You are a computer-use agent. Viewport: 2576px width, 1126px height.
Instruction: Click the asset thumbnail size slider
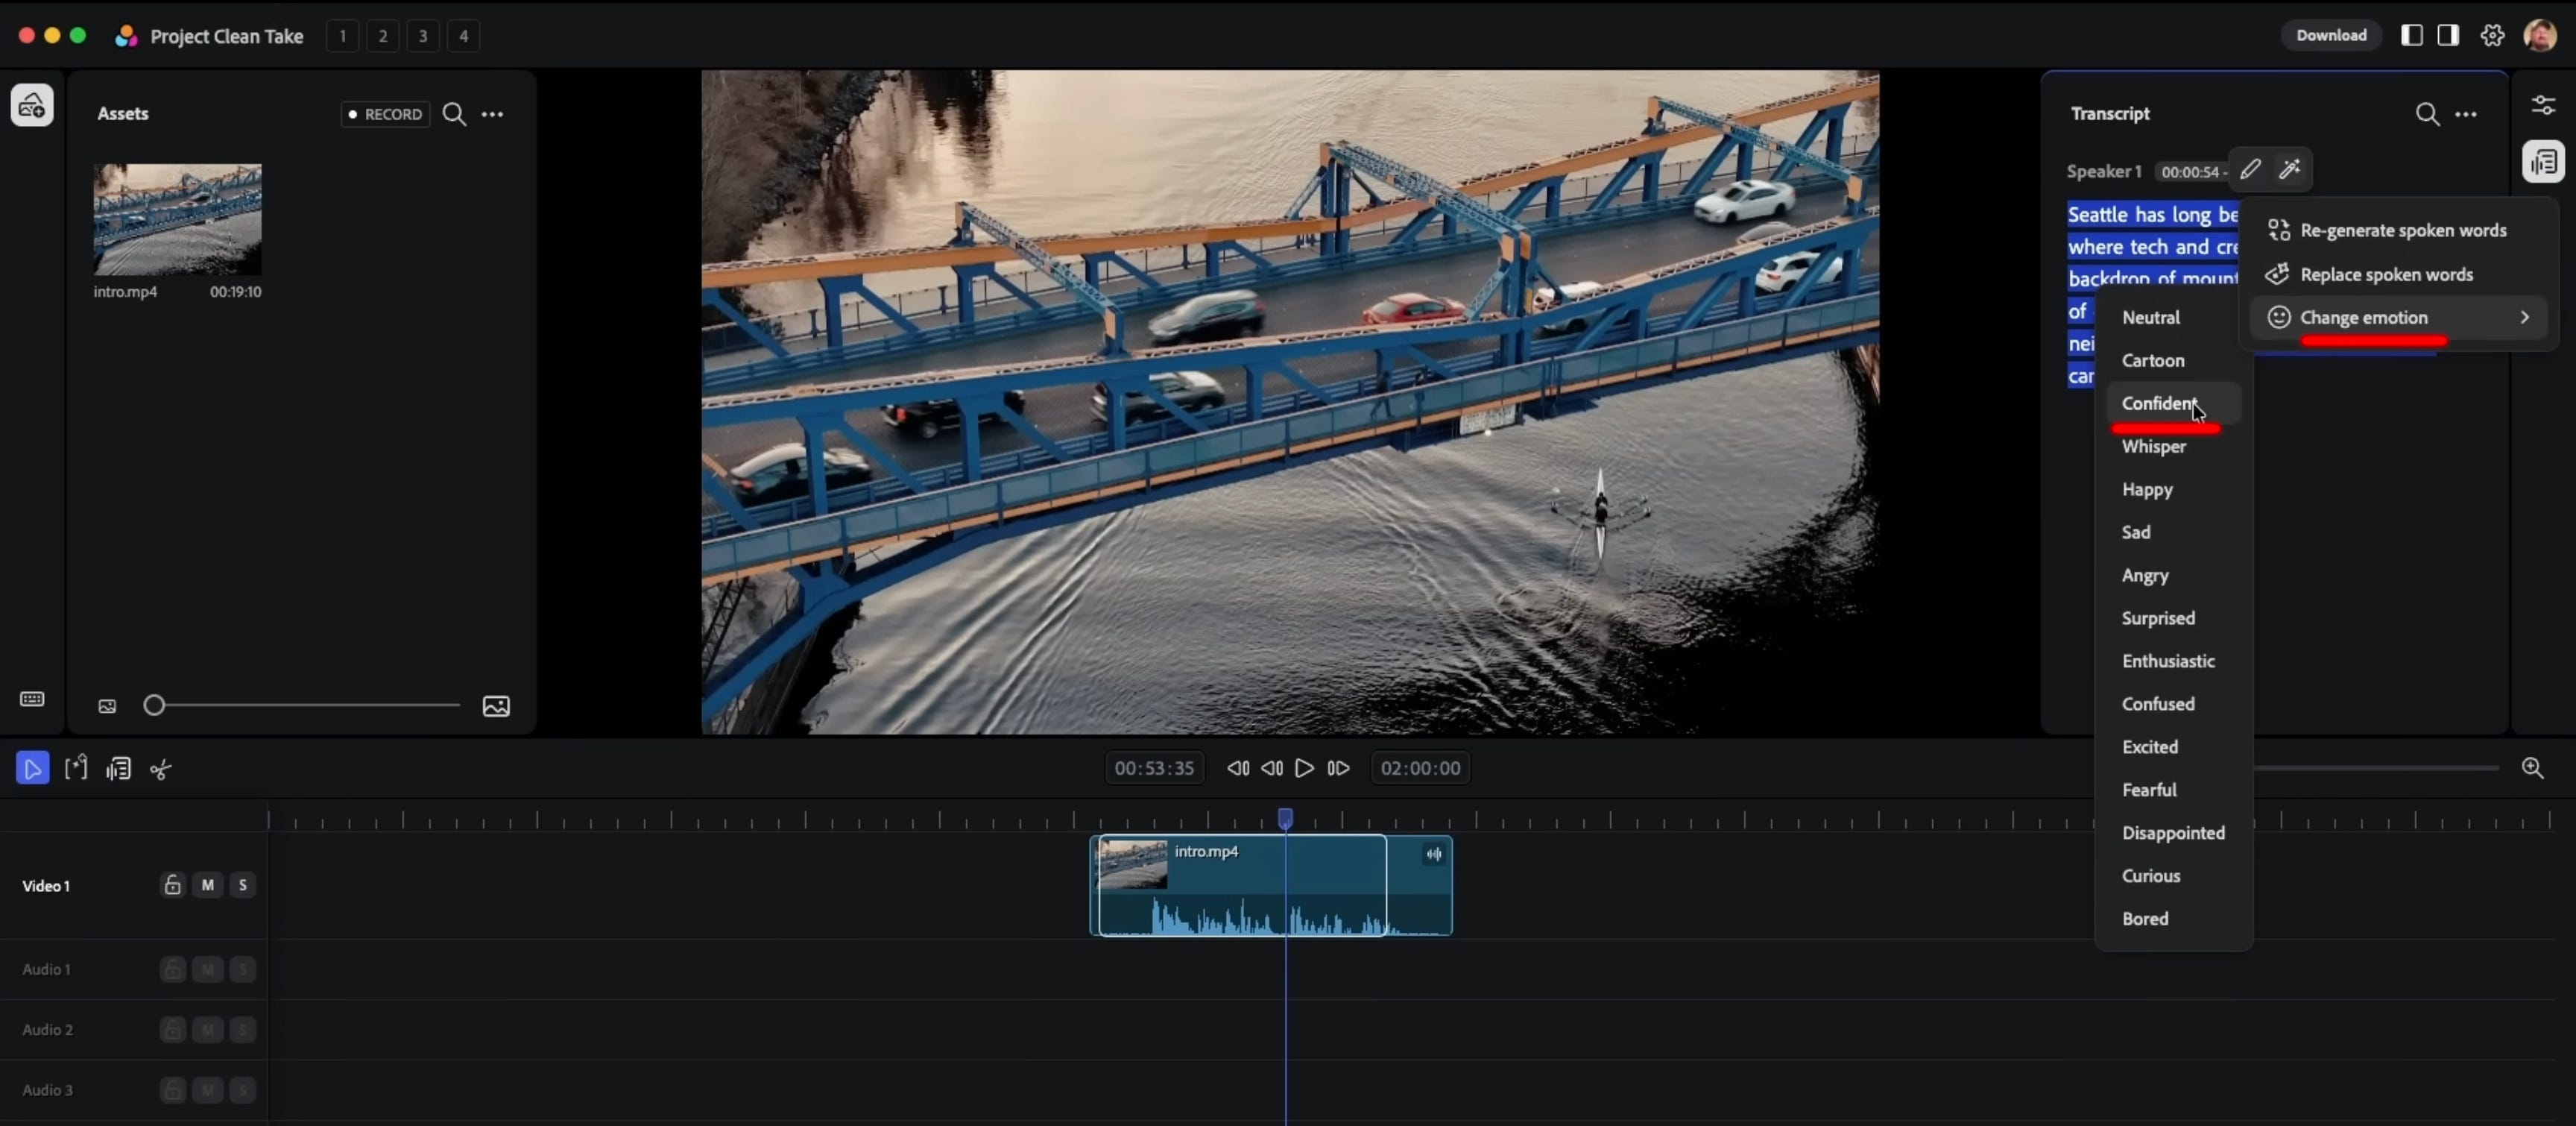pyautogui.click(x=300, y=706)
